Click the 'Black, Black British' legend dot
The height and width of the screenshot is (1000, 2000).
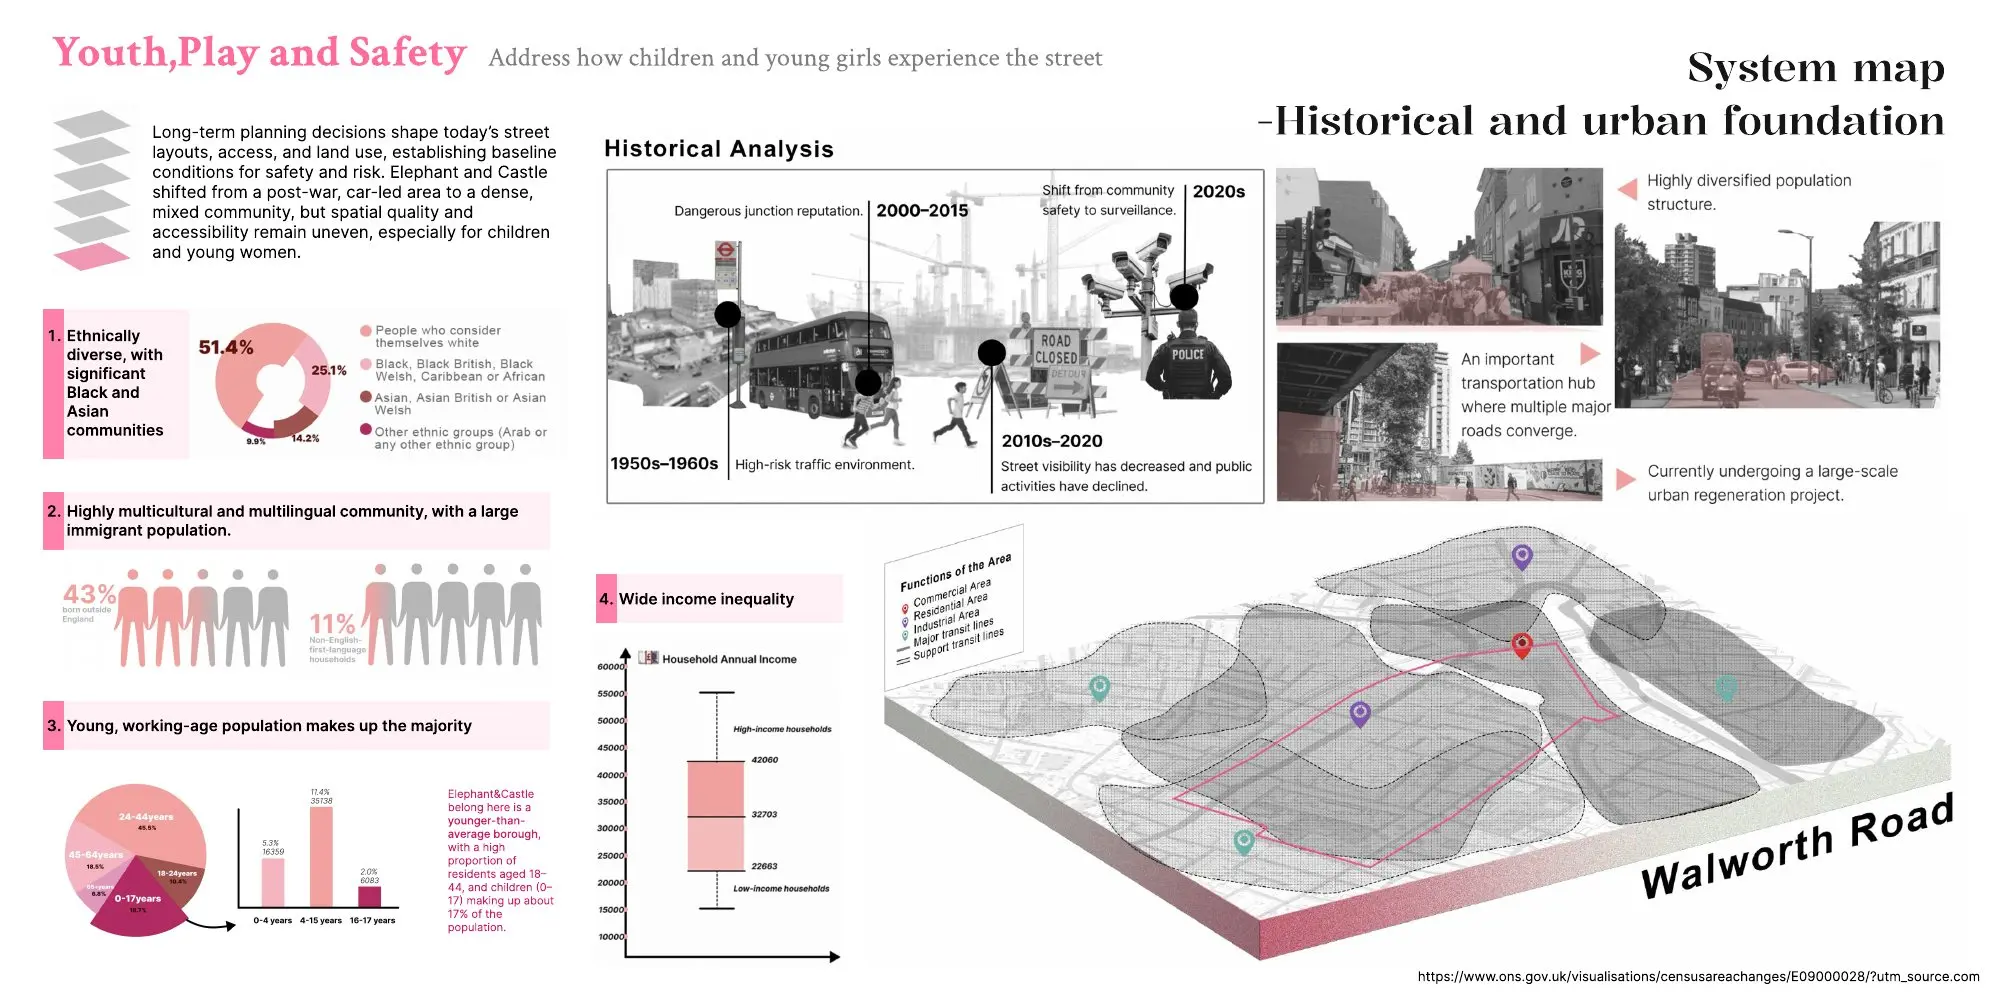click(x=366, y=364)
